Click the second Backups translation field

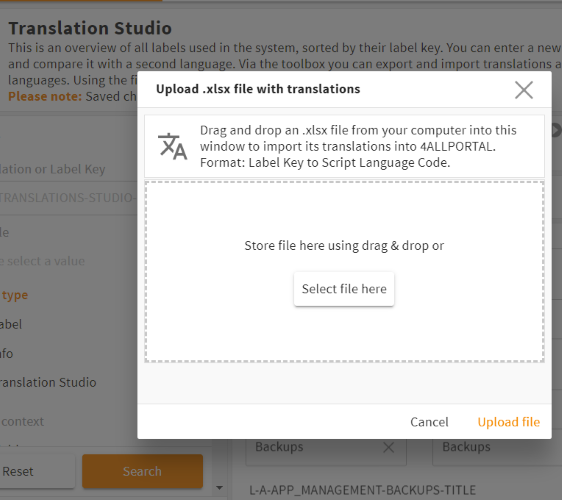(497, 447)
